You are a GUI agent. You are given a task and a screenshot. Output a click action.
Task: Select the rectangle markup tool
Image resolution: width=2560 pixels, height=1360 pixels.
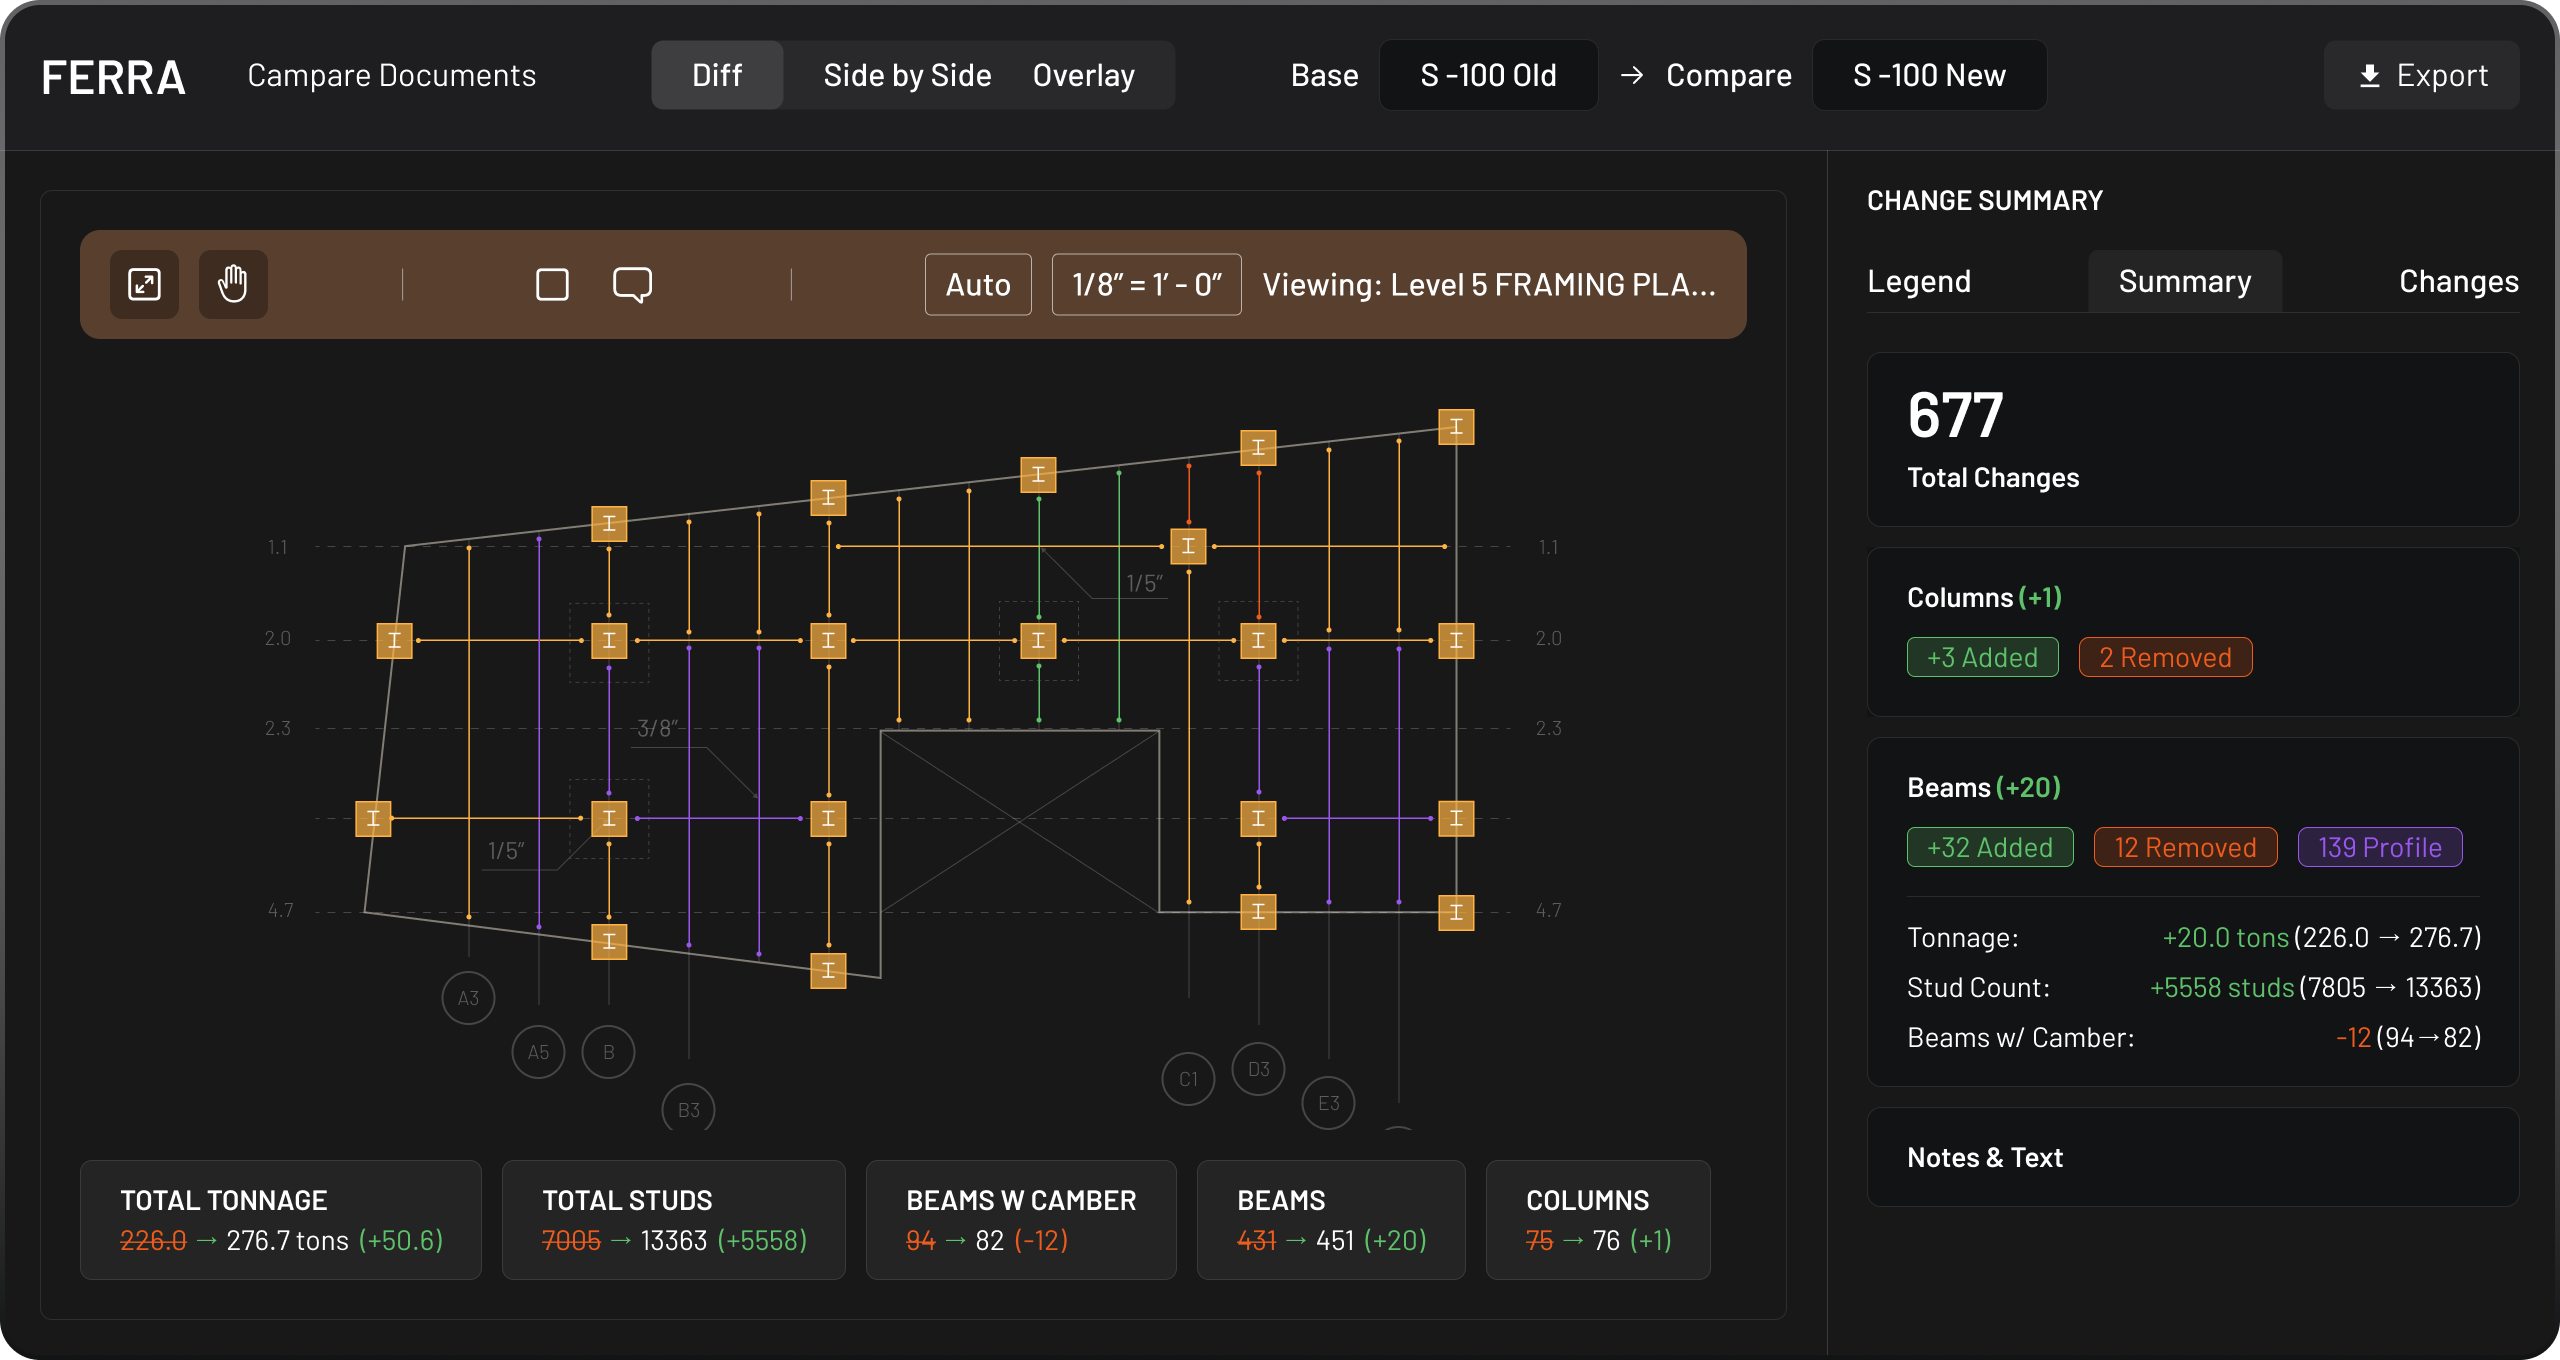click(552, 284)
